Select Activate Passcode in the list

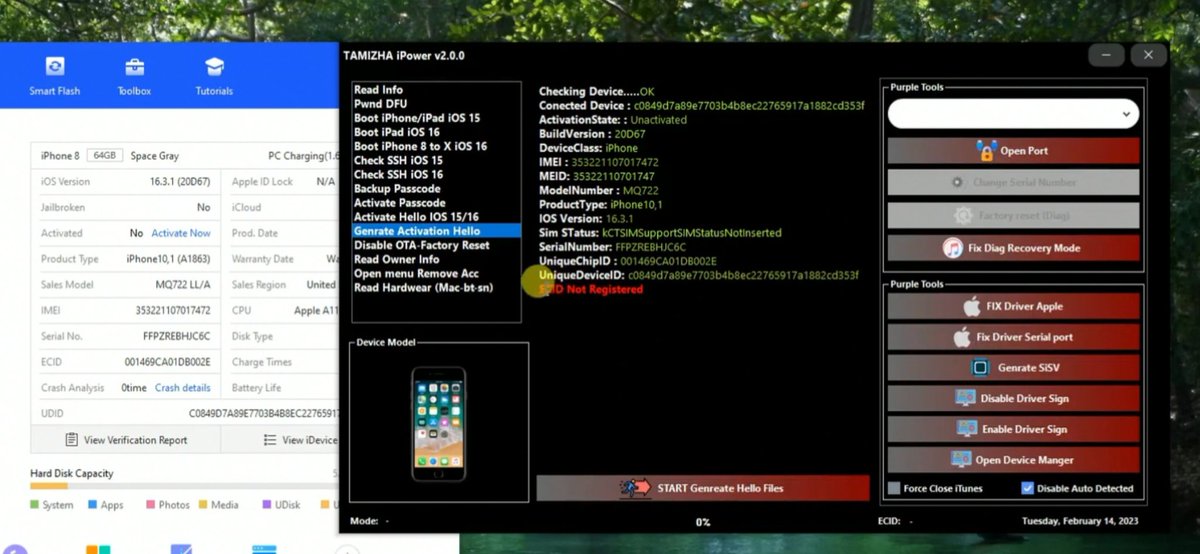[436, 203]
